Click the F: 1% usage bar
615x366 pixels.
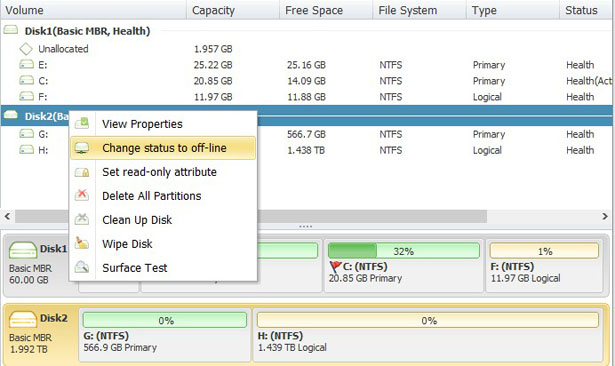[x=544, y=251]
